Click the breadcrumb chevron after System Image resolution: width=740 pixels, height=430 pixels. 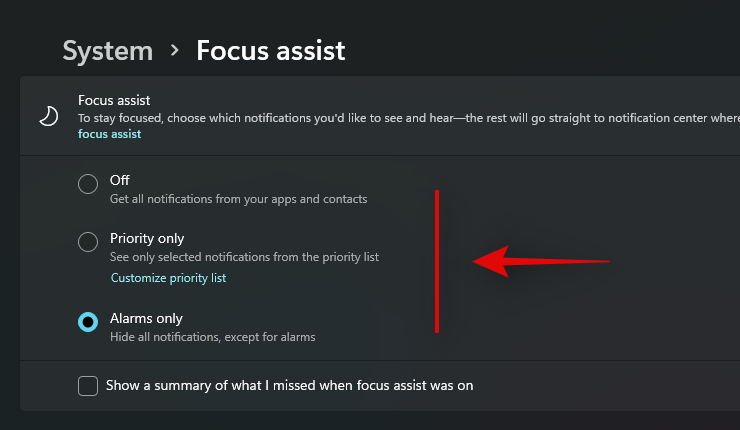(x=175, y=49)
